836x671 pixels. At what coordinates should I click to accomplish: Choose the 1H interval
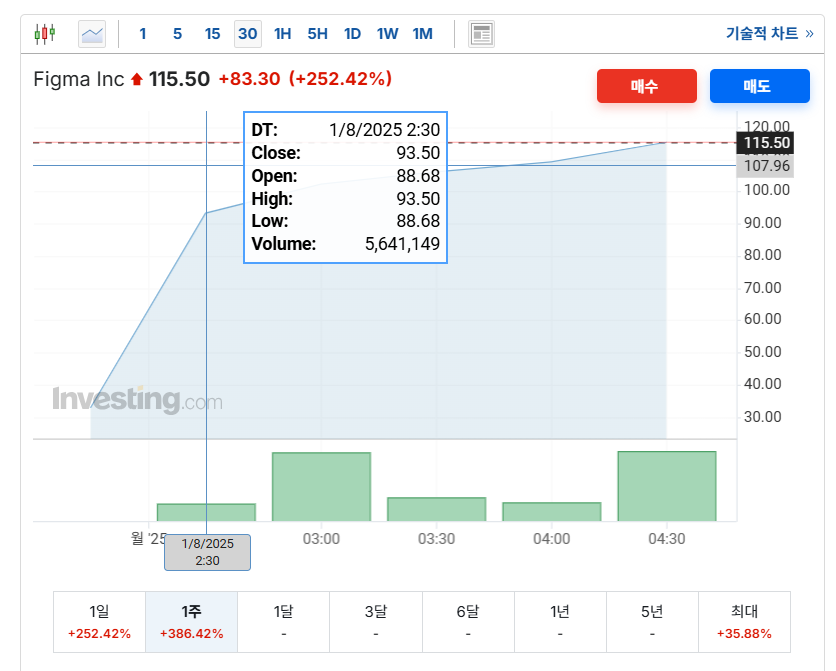[283, 34]
